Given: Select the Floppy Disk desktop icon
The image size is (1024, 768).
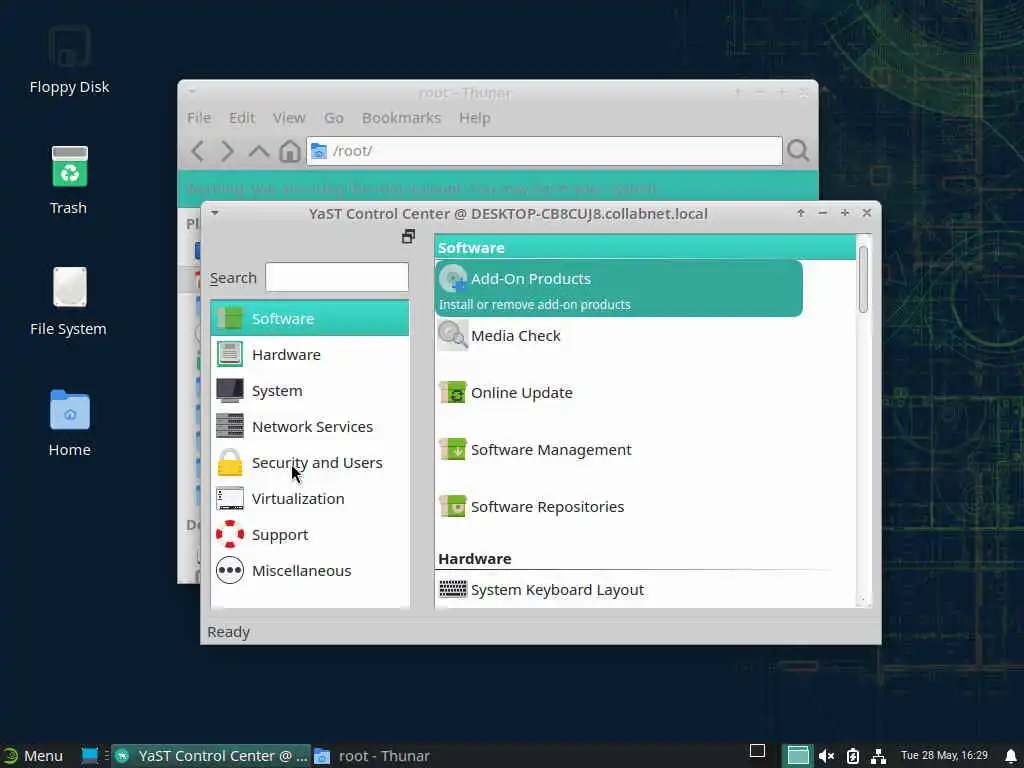Looking at the screenshot, I should click(x=69, y=46).
